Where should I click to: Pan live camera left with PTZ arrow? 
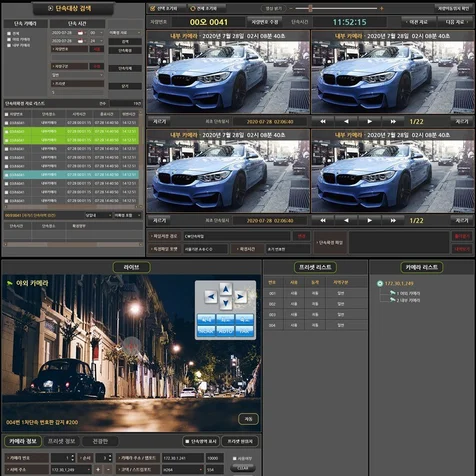click(x=211, y=296)
